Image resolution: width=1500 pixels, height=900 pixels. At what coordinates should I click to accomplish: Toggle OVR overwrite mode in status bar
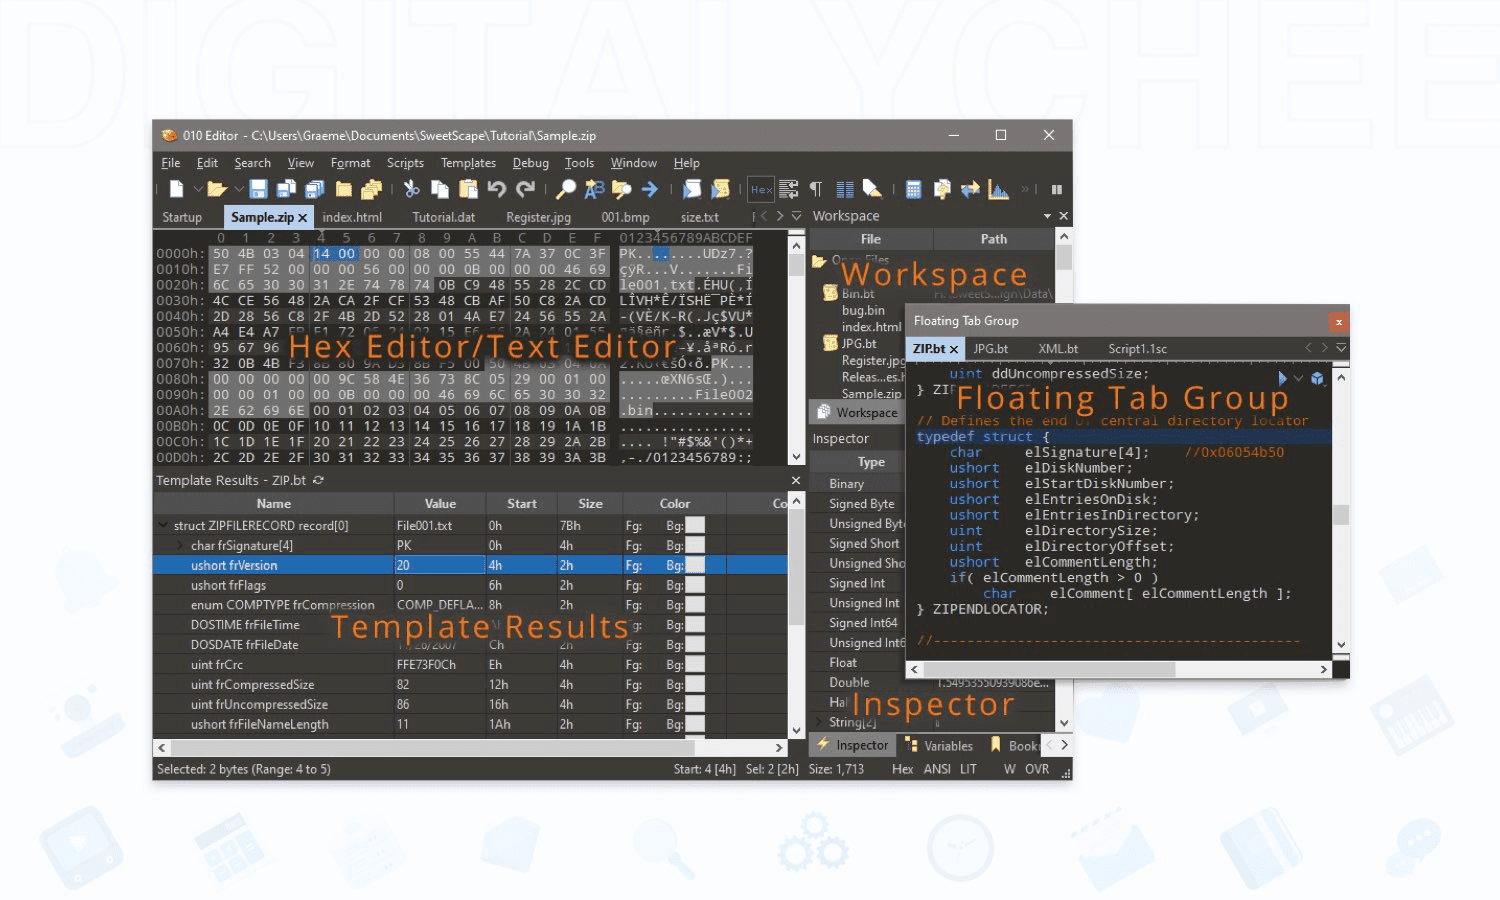(1037, 769)
